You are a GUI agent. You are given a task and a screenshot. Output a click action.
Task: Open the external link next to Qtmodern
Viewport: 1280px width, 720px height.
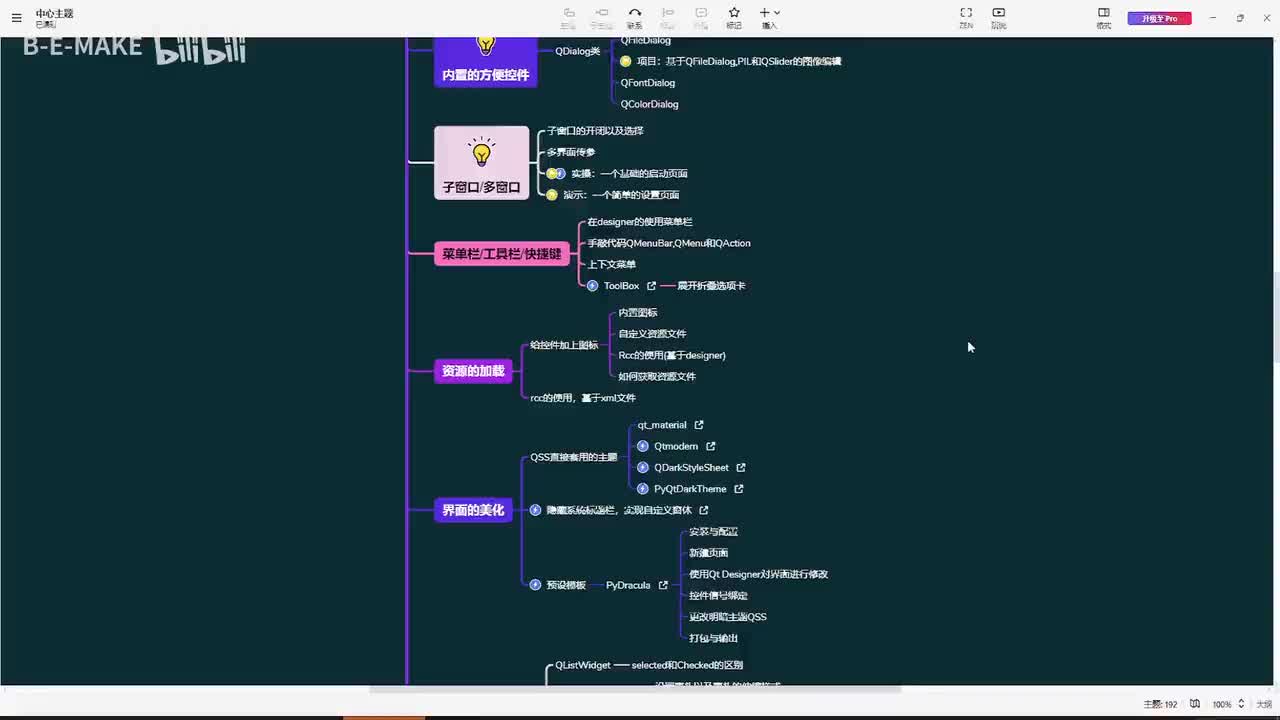711,446
